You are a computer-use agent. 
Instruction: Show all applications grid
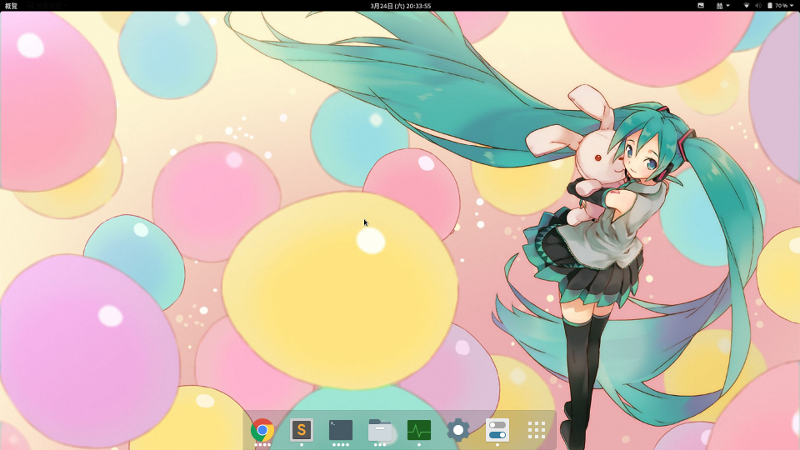[536, 430]
